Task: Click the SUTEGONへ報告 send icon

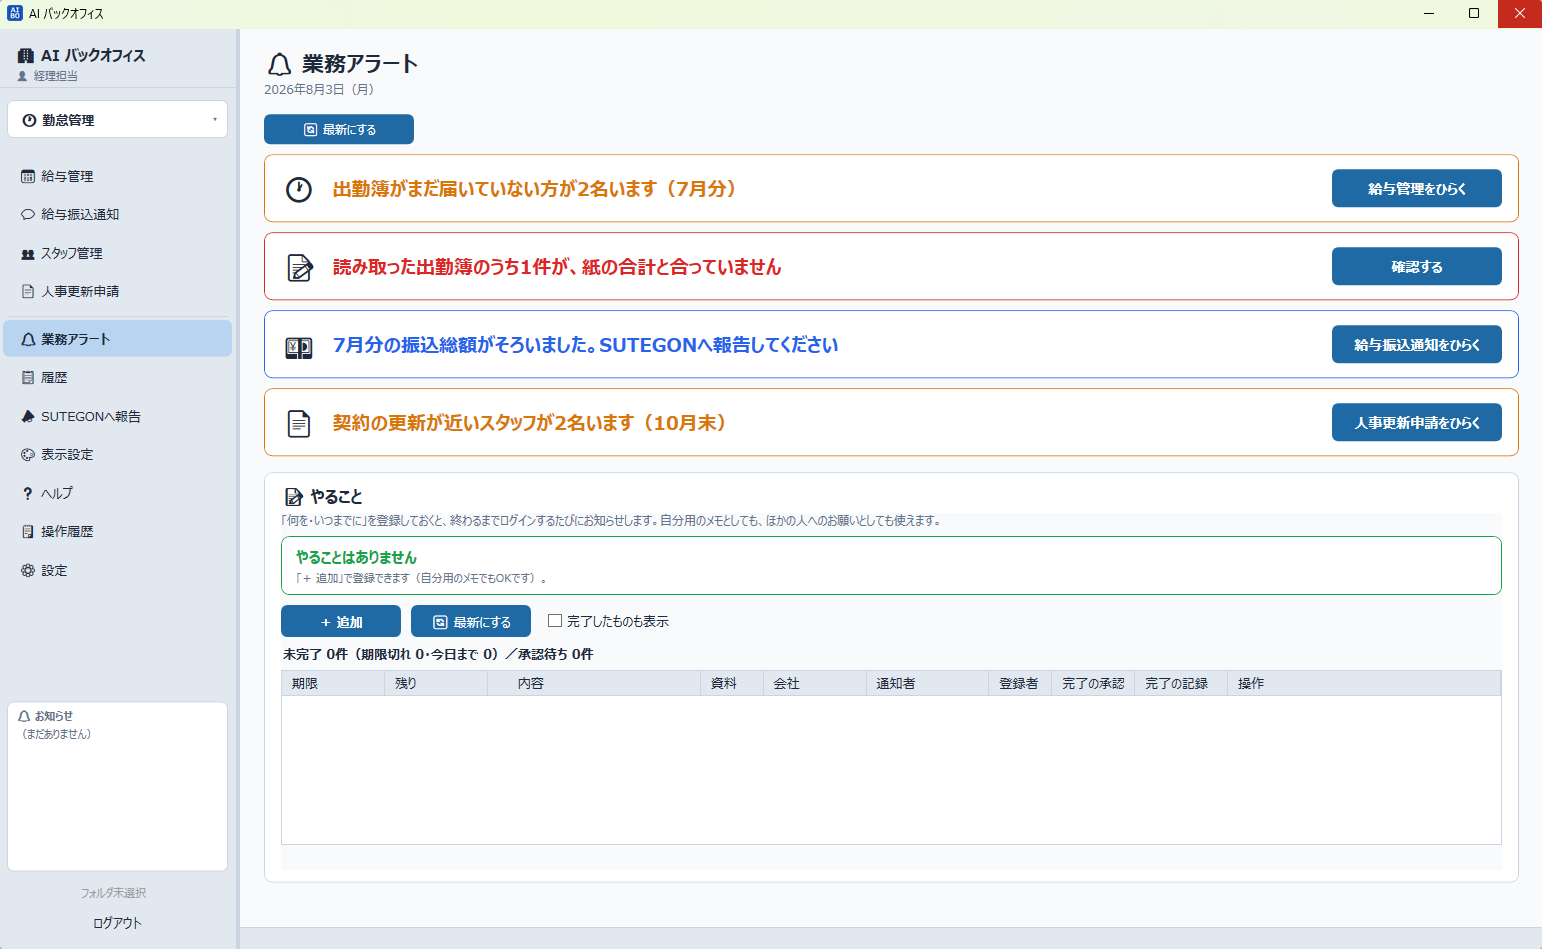Action: click(28, 416)
